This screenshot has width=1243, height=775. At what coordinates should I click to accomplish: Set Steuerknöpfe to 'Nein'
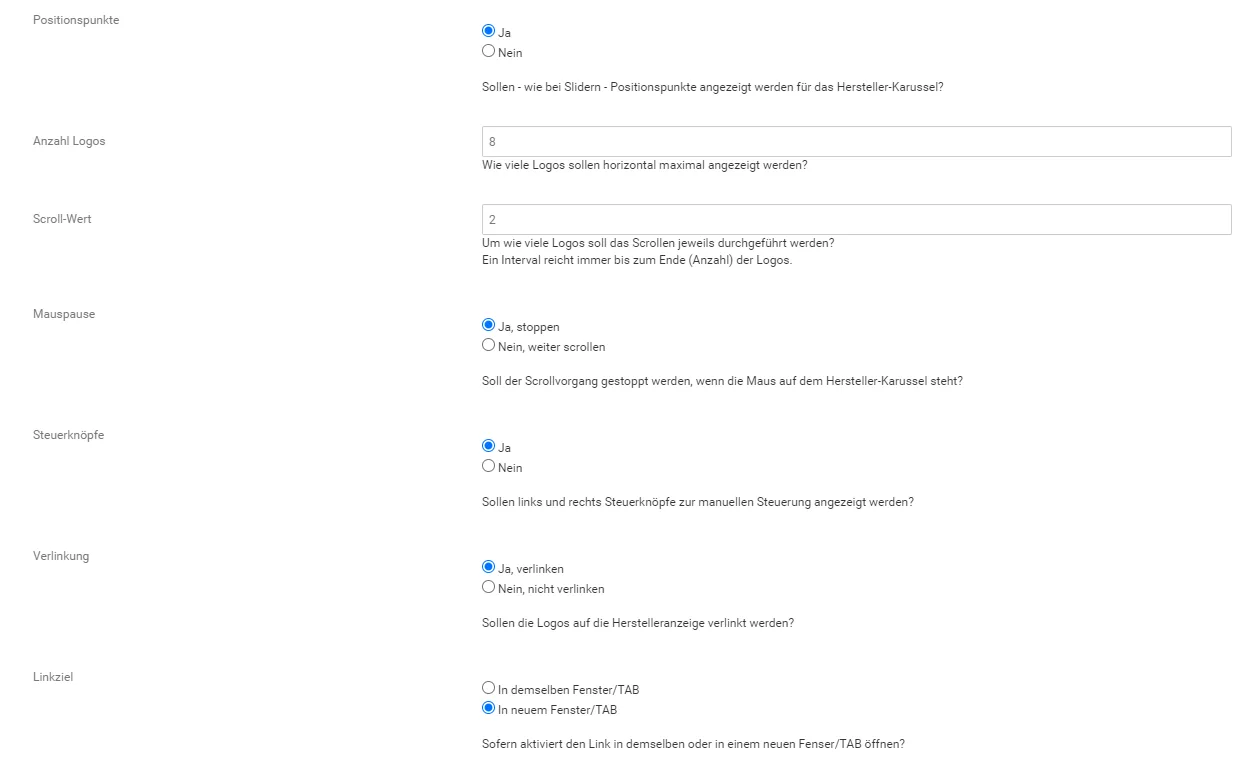point(488,466)
